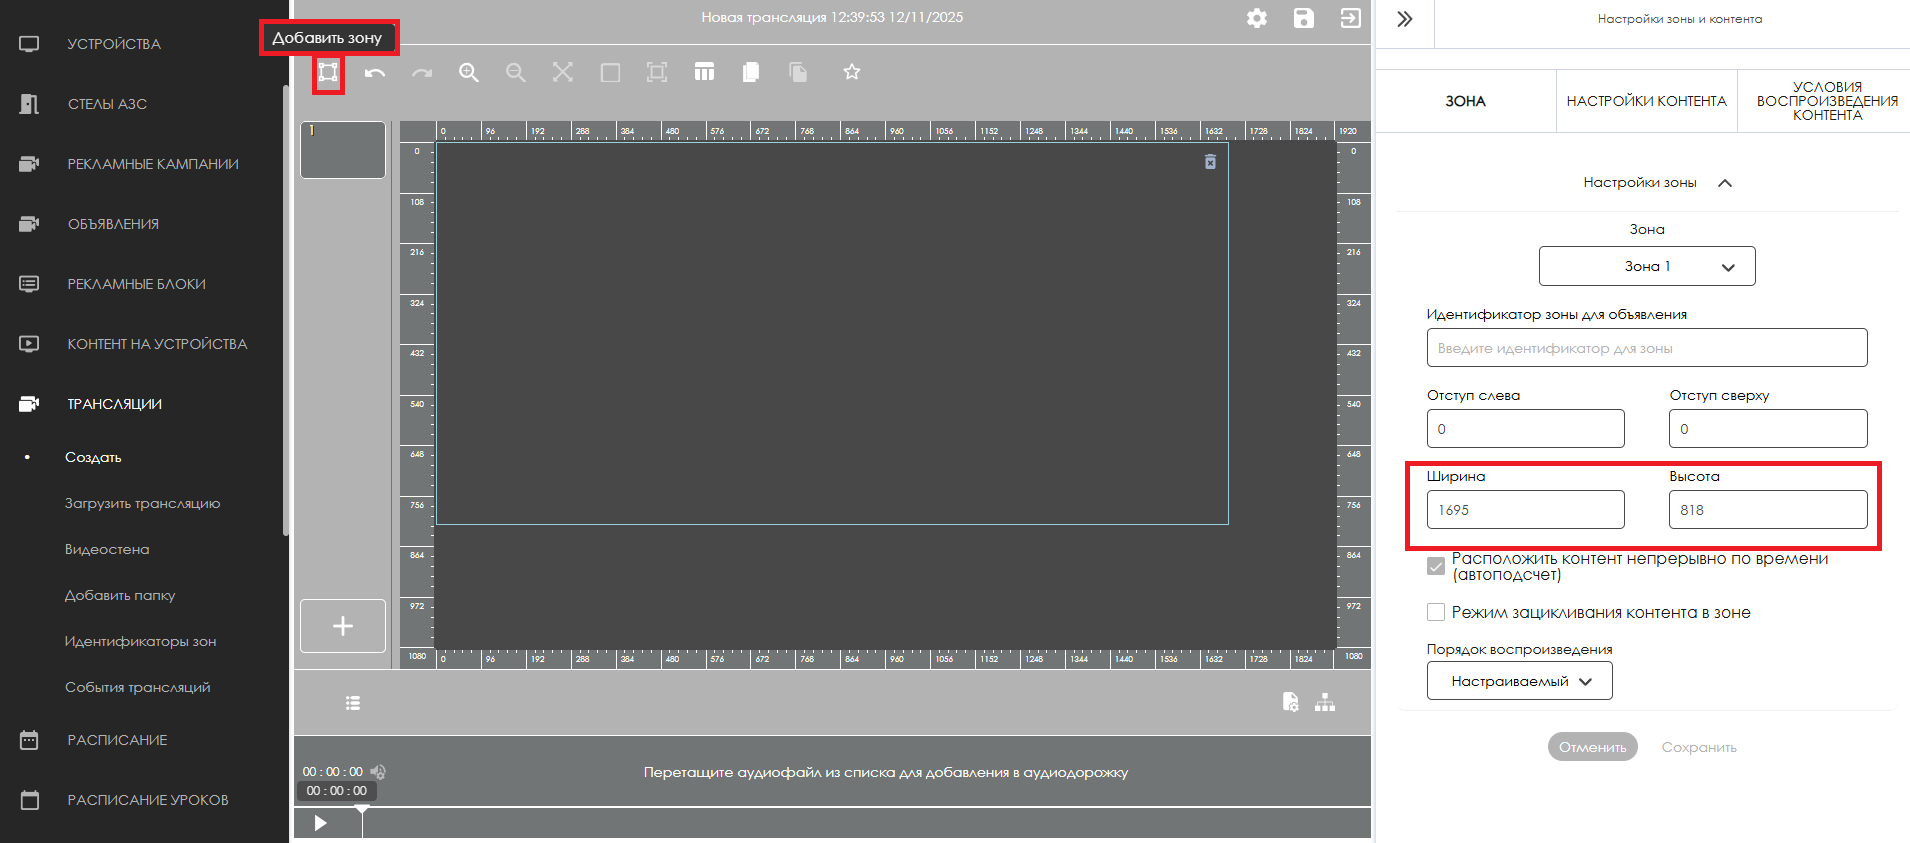This screenshot has width=1910, height=843.
Task: Enable content looping mode in zone checkbox
Action: click(1436, 612)
